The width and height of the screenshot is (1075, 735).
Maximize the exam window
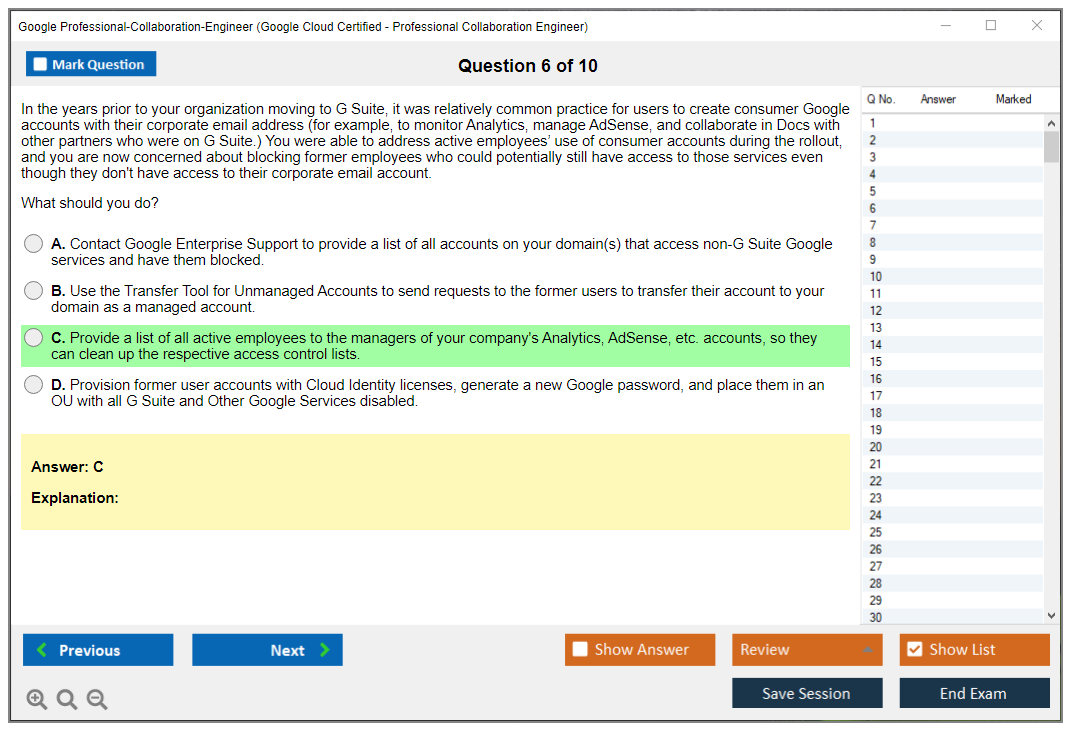991,26
